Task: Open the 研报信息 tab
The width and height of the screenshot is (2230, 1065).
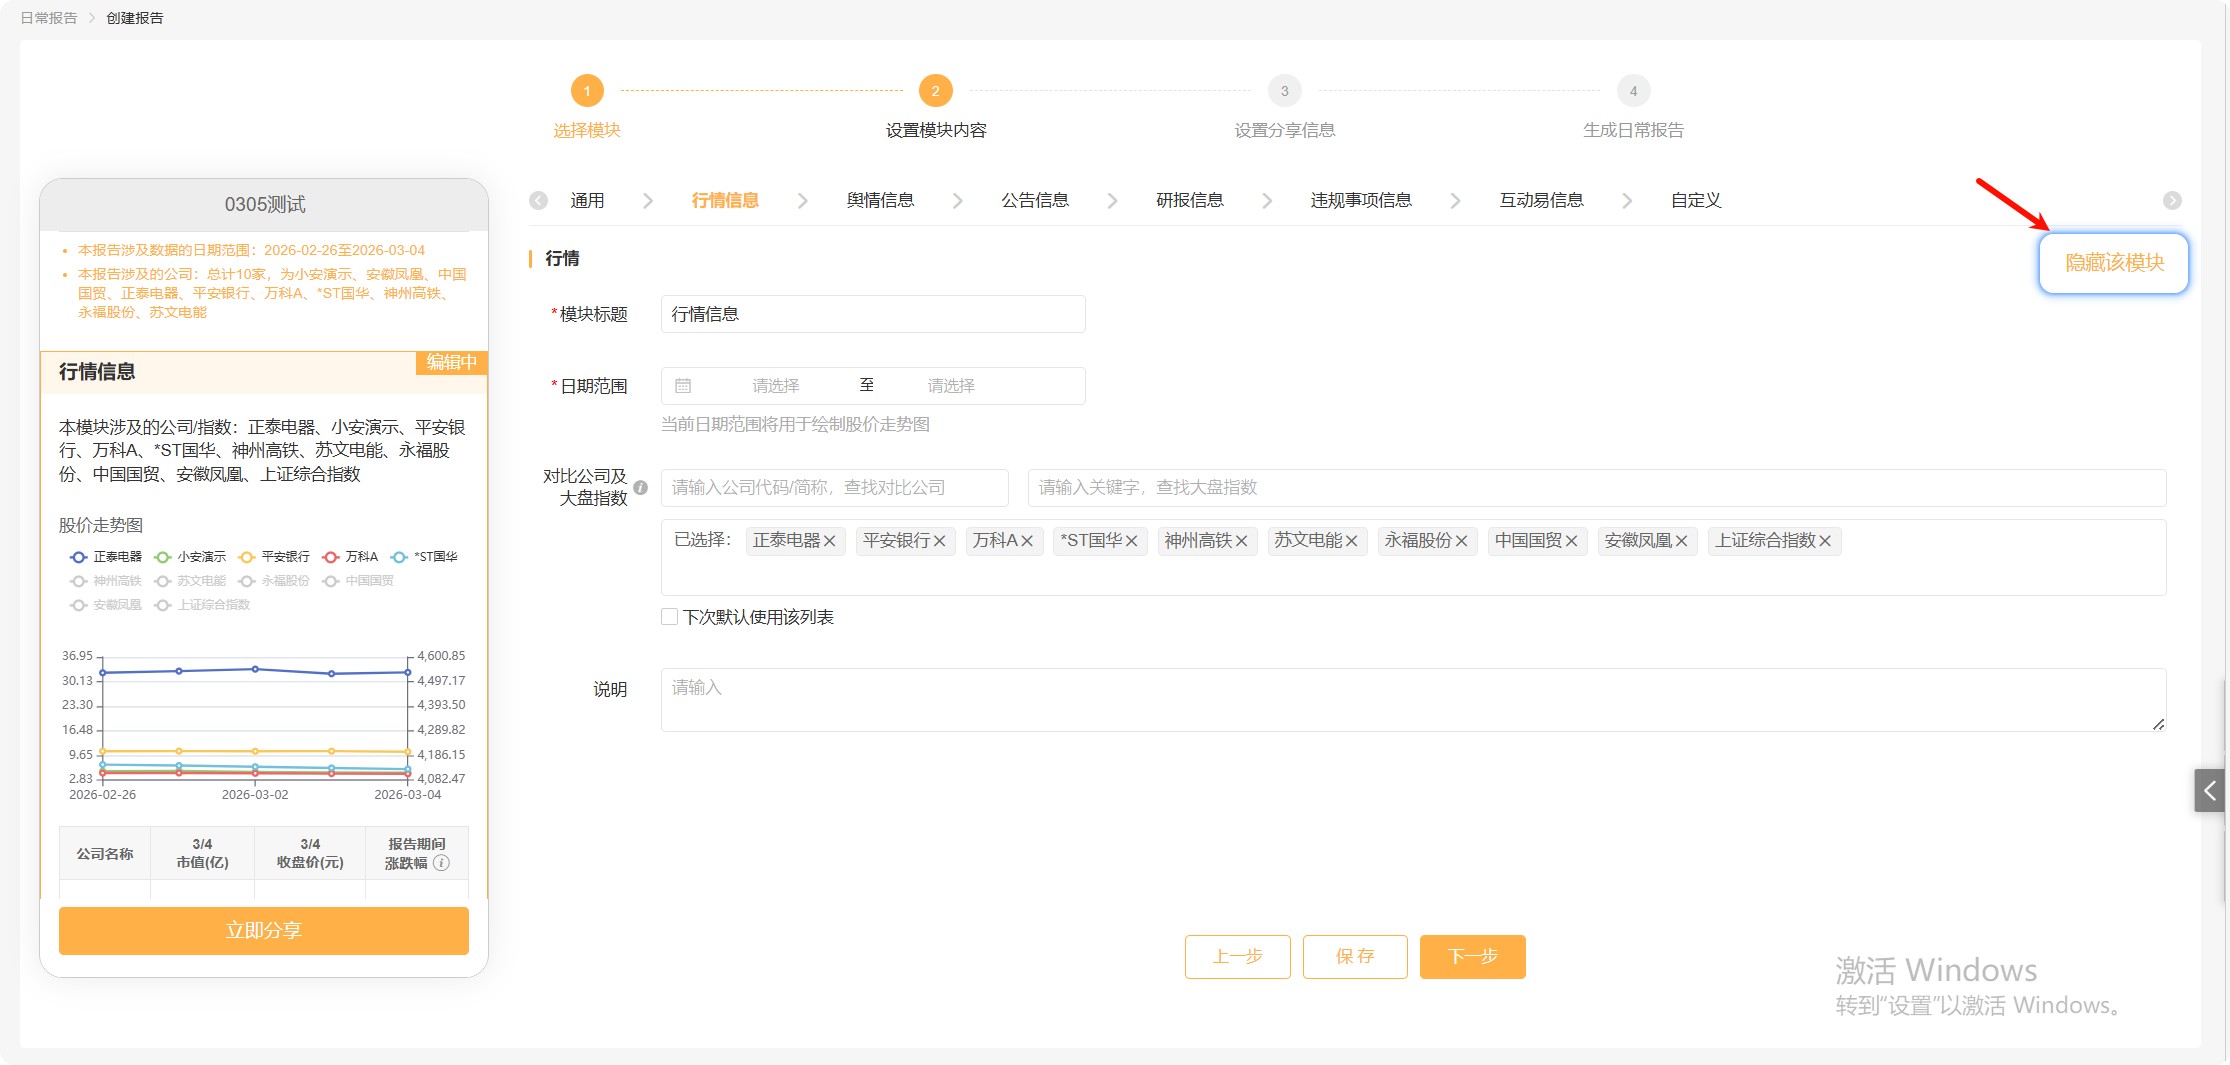Action: pos(1190,201)
